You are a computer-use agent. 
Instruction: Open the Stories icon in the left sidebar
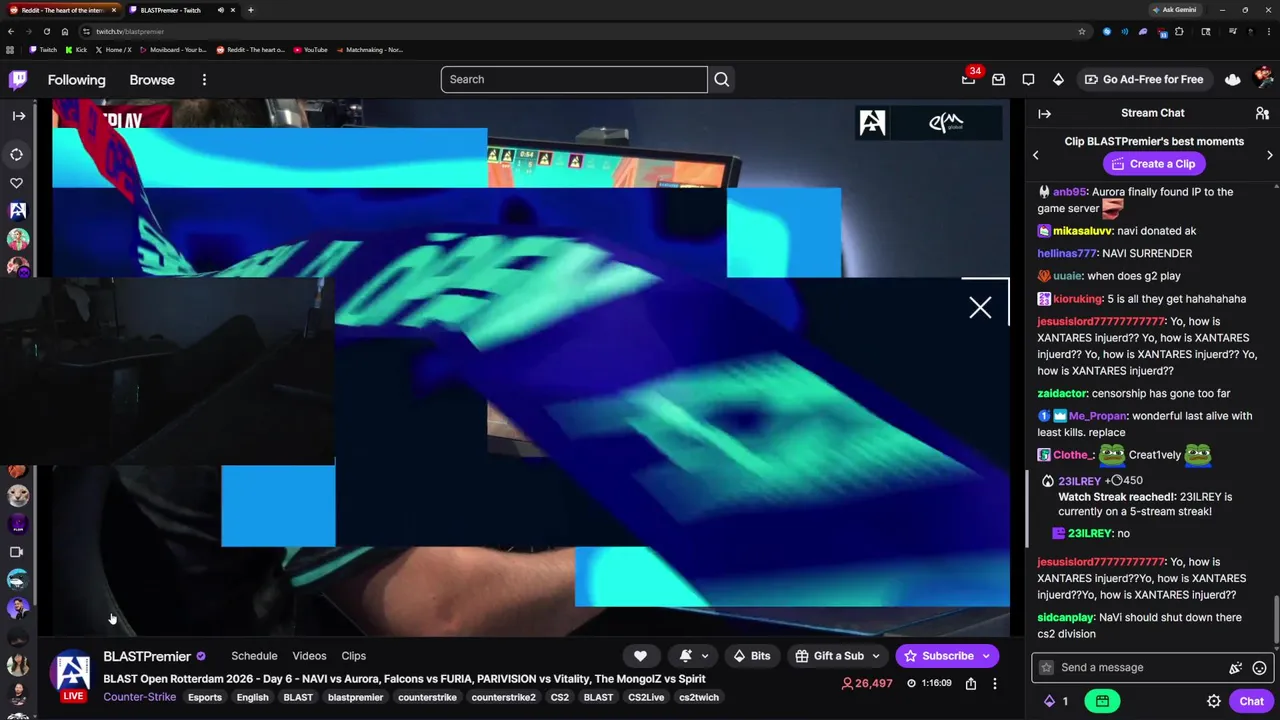pos(17,155)
